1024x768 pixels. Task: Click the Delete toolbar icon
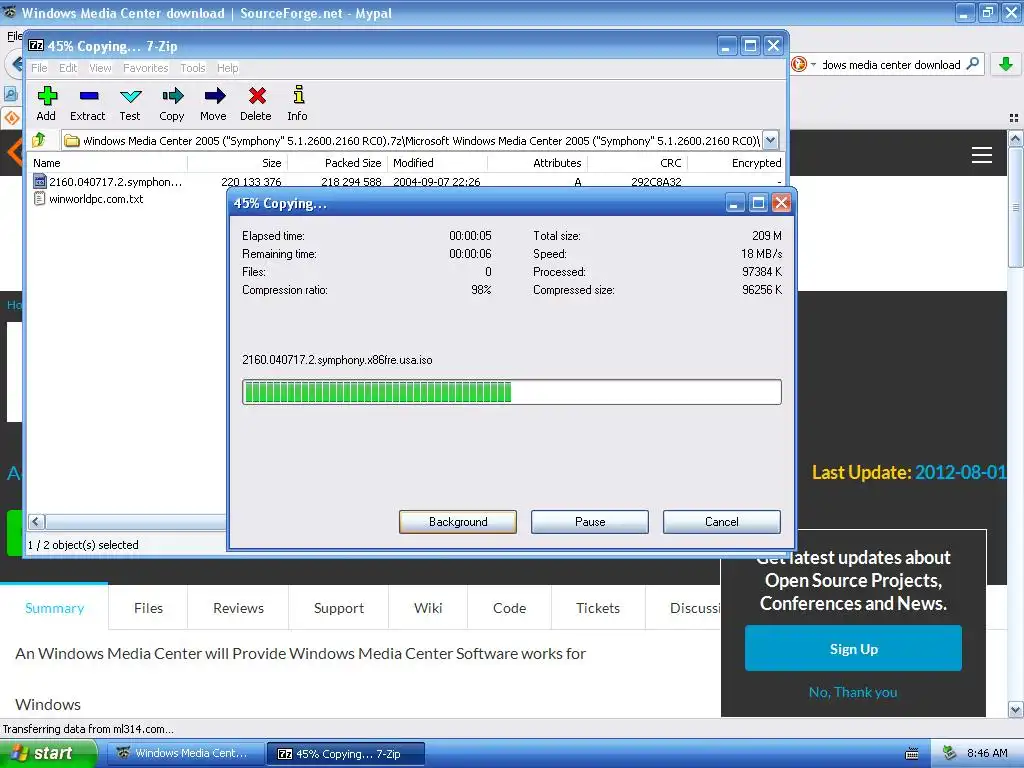pyautogui.click(x=257, y=96)
